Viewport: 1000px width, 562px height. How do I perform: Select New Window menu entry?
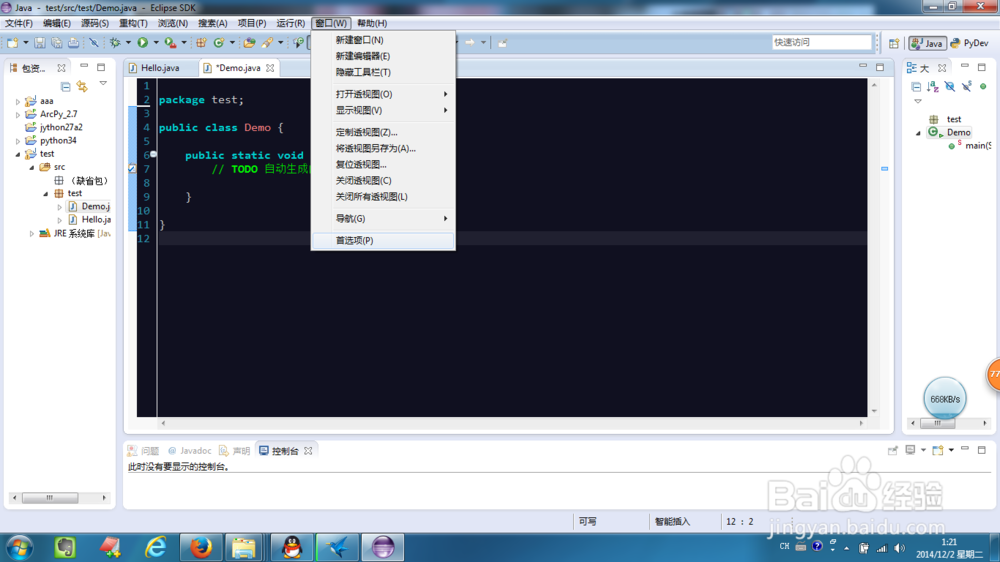[383, 40]
